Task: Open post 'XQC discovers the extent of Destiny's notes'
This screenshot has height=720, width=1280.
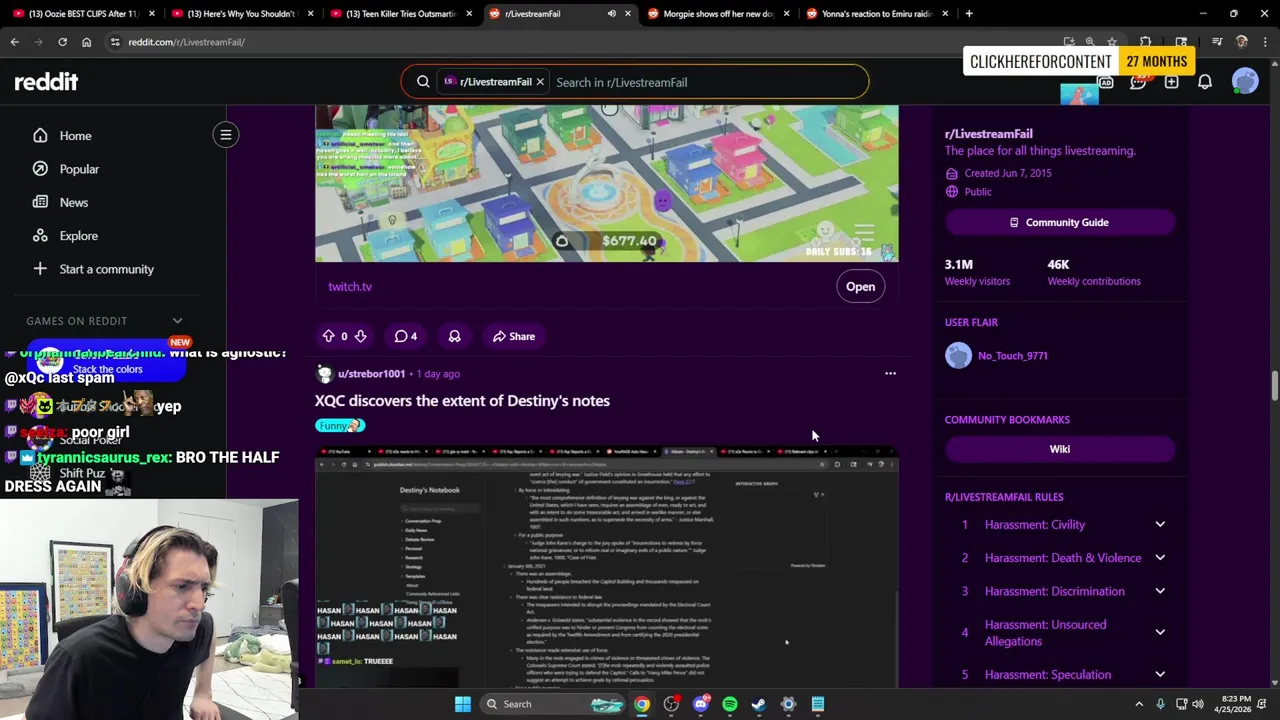Action: tap(462, 401)
